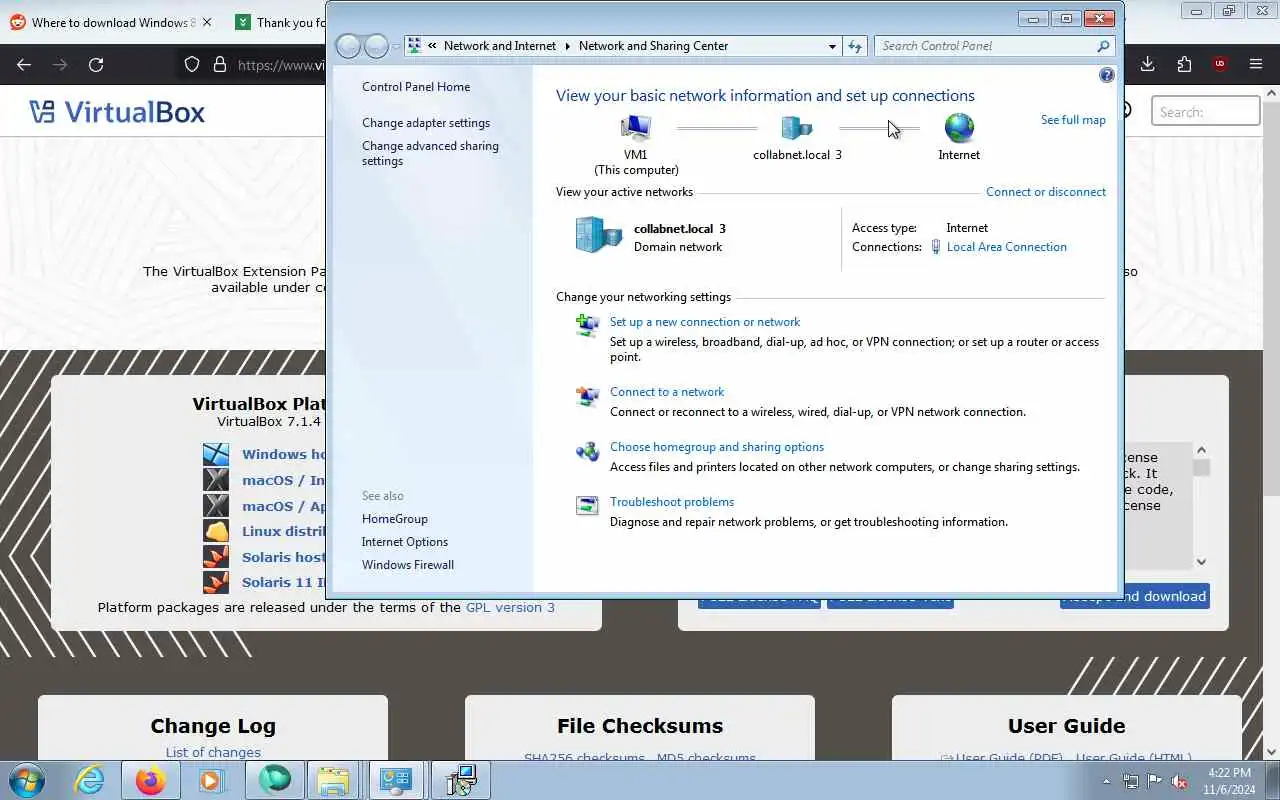This screenshot has width=1280, height=800.
Task: Open Control Panel Home link
Action: 416,87
